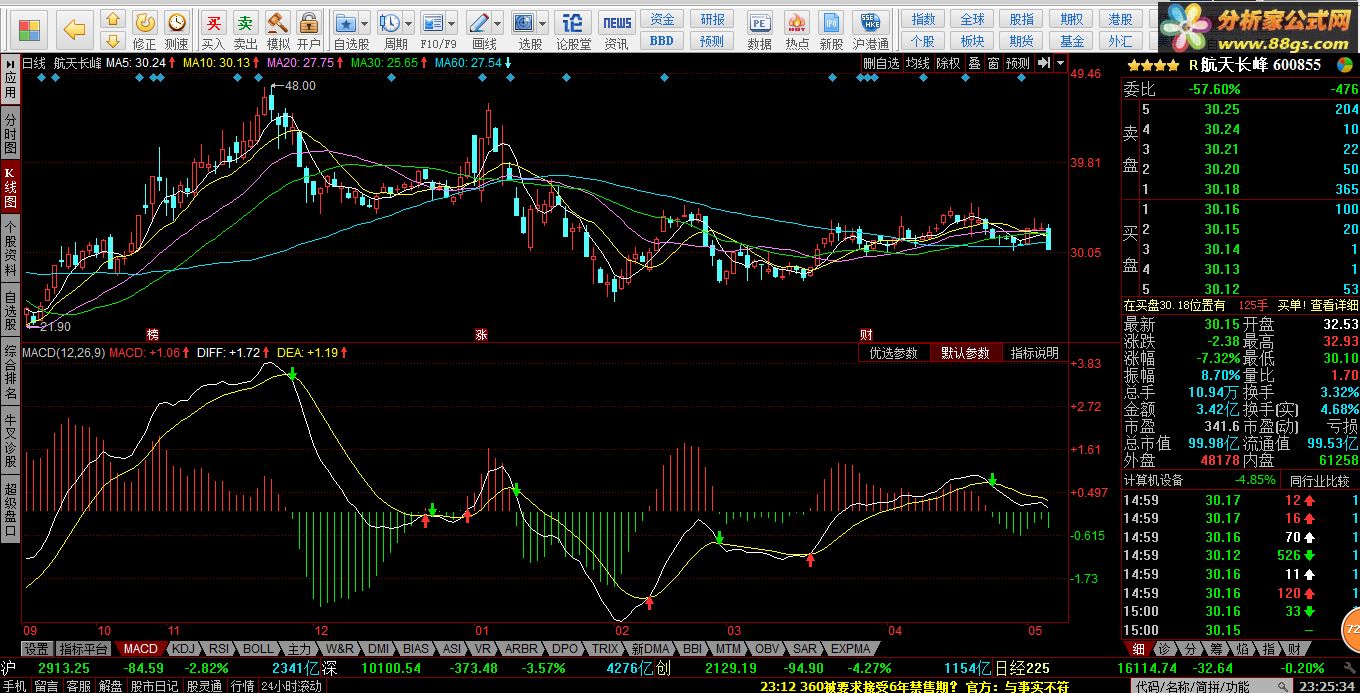Click the 开户 open-account lock icon
Viewport: 1360px width, 693px height.
tap(309, 30)
